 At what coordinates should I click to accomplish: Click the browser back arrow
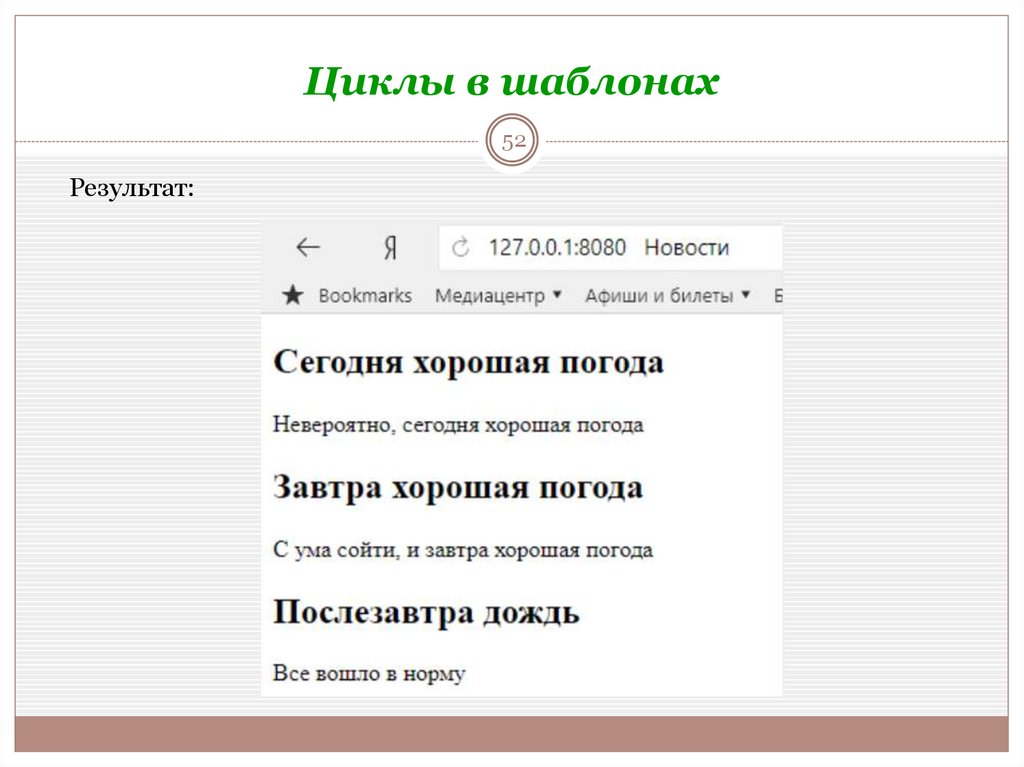[x=306, y=245]
